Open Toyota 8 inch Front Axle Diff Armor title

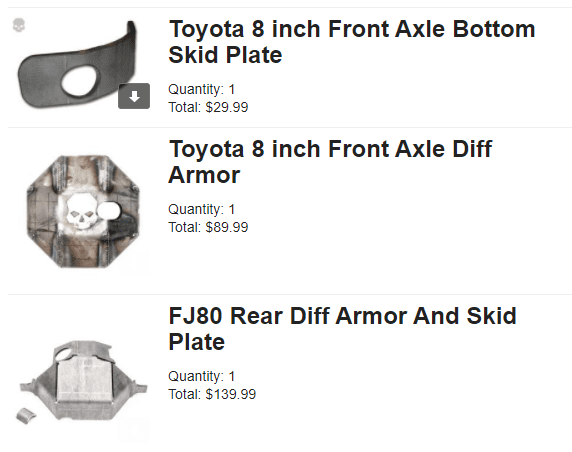coord(330,162)
